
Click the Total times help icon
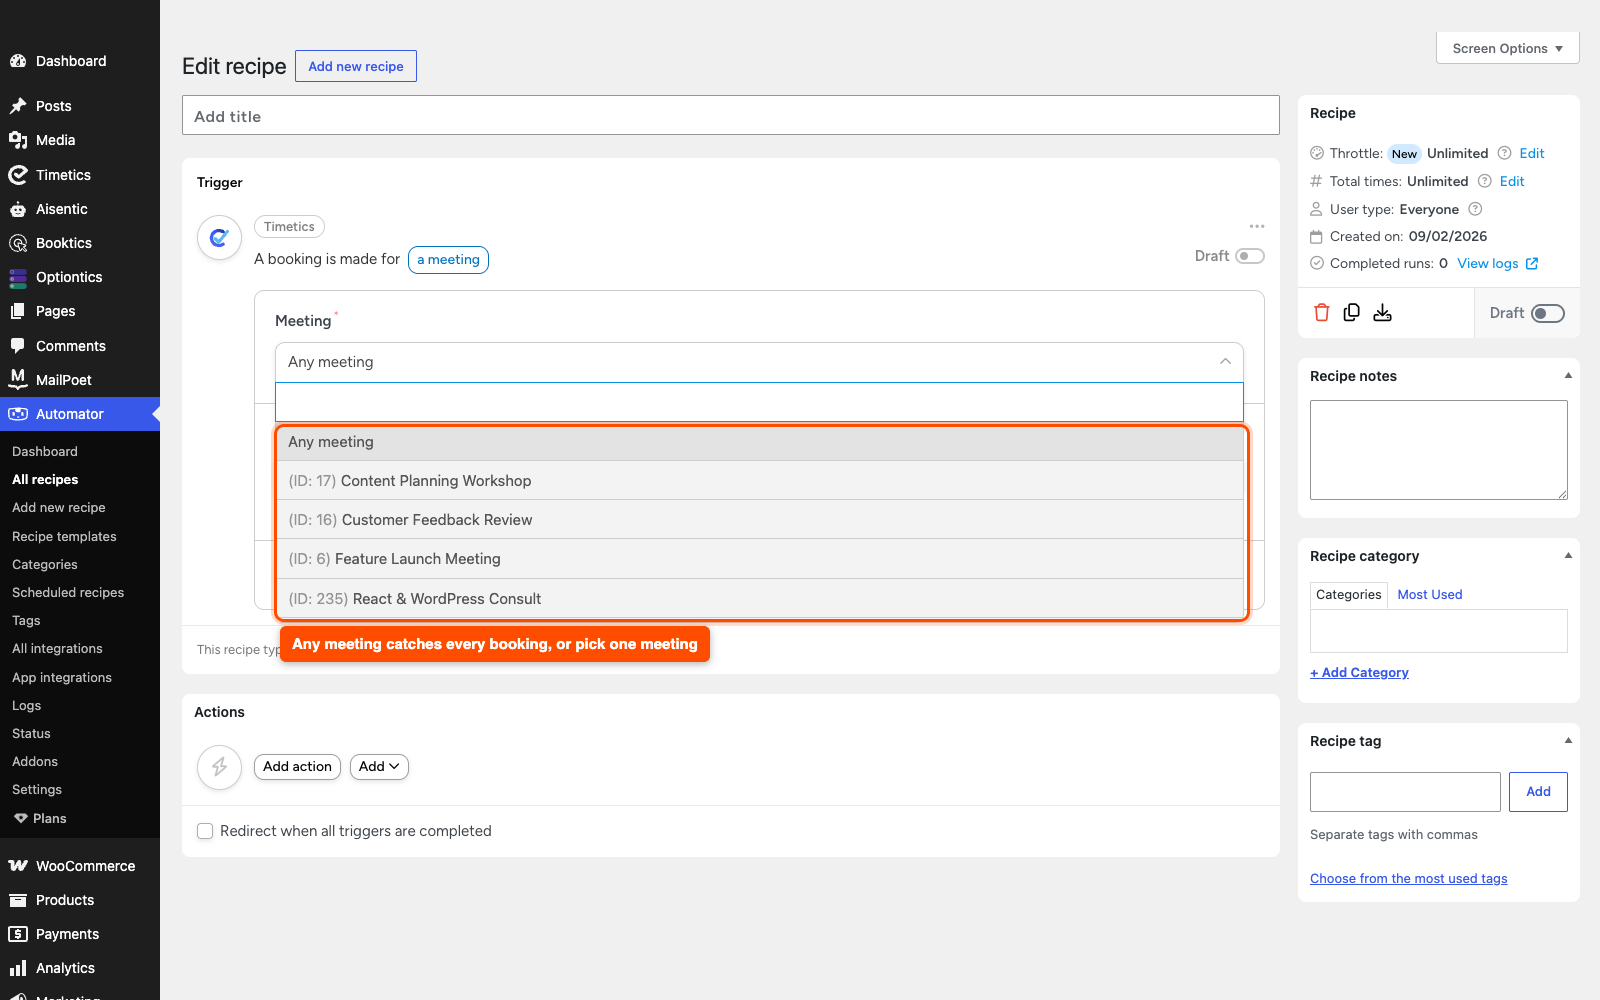coord(1485,181)
